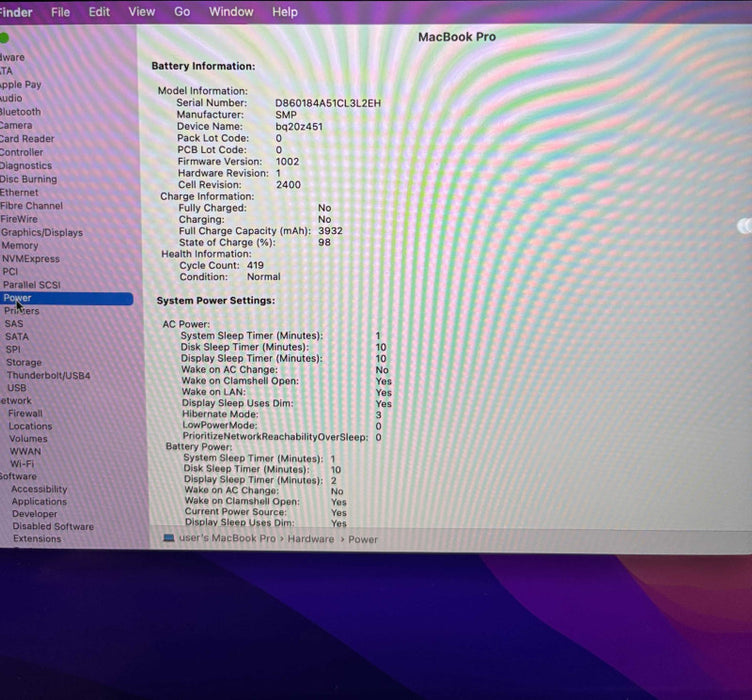Click the Battery Information heading
The height and width of the screenshot is (700, 752).
click(203, 66)
